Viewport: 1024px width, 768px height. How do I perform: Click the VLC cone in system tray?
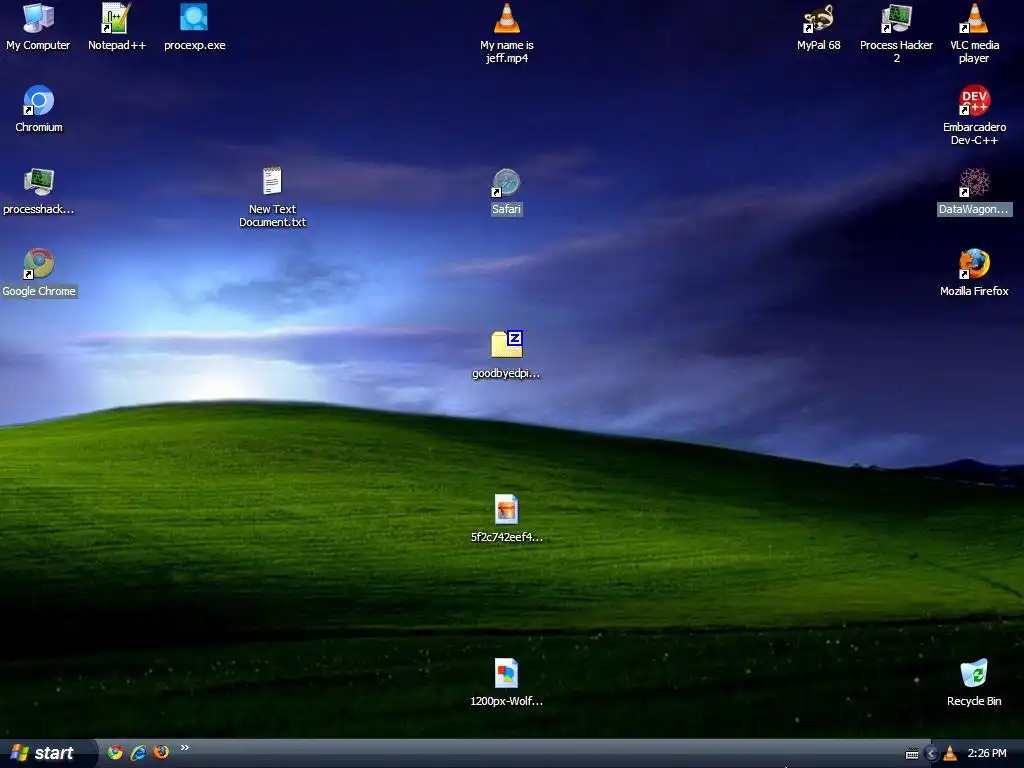pyautogui.click(x=950, y=754)
